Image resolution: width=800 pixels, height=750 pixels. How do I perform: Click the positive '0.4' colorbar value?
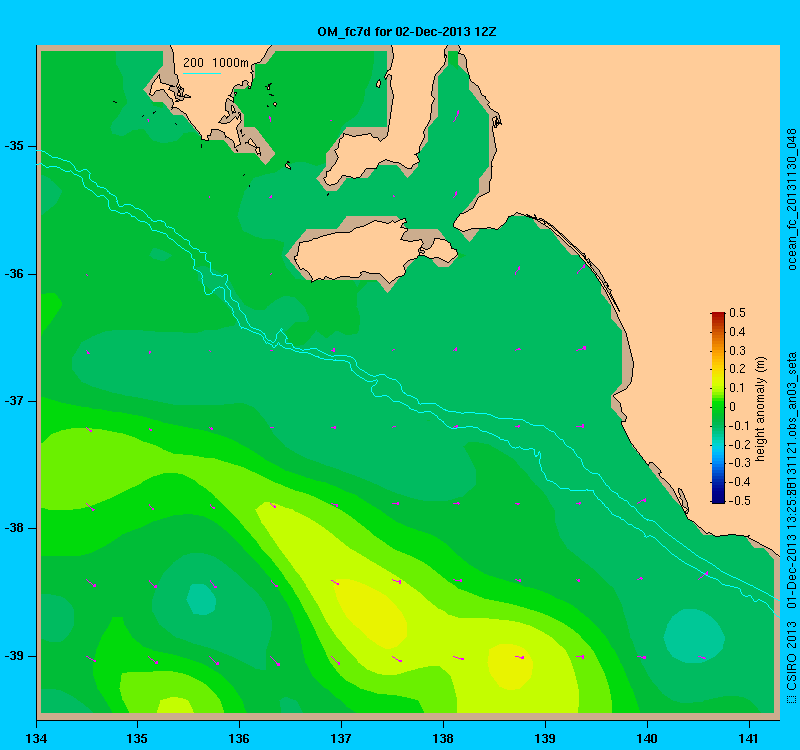tap(737, 332)
